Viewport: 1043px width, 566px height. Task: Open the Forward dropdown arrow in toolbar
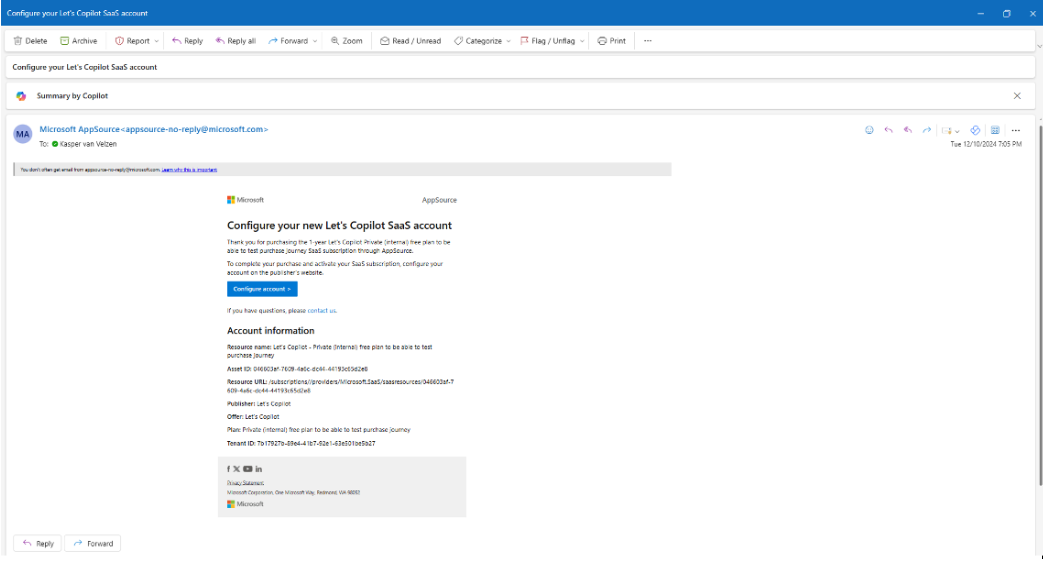point(315,41)
